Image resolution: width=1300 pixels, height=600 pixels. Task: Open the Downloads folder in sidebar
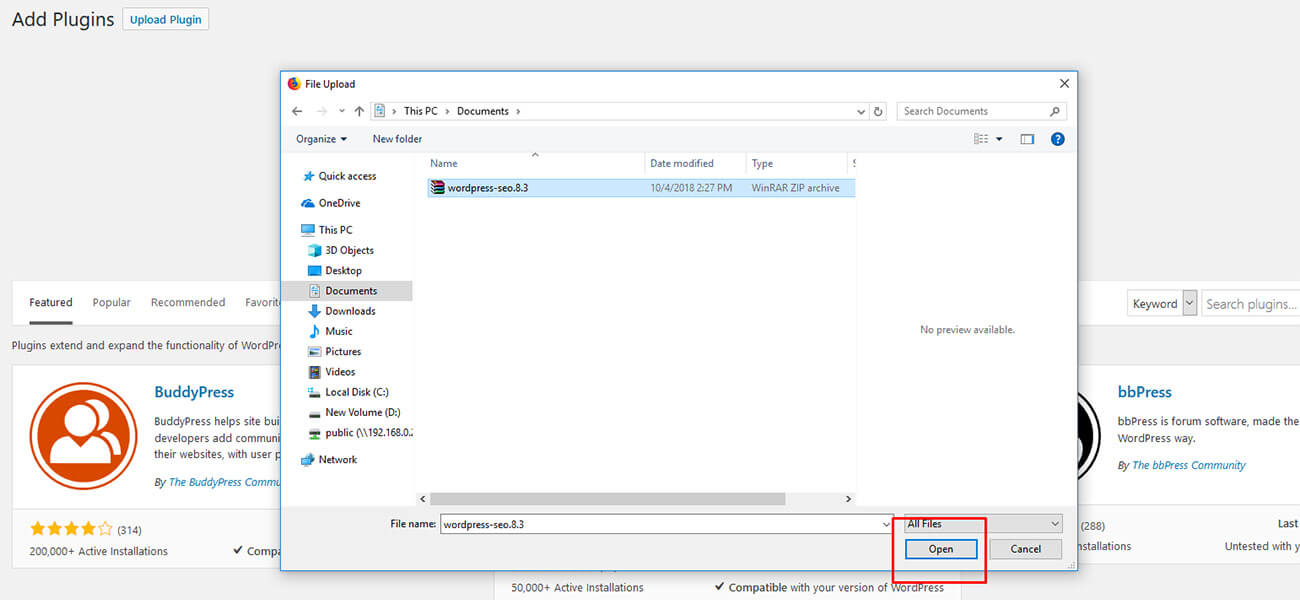coord(349,311)
